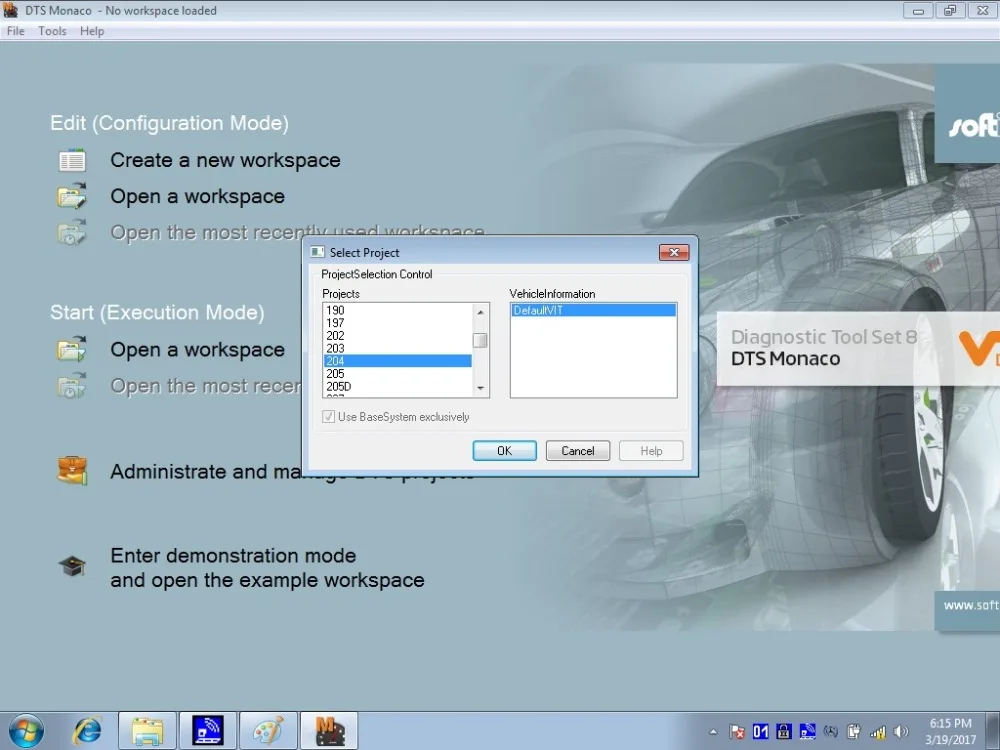
Task: Show hidden tray icons arrow
Action: coord(713,732)
